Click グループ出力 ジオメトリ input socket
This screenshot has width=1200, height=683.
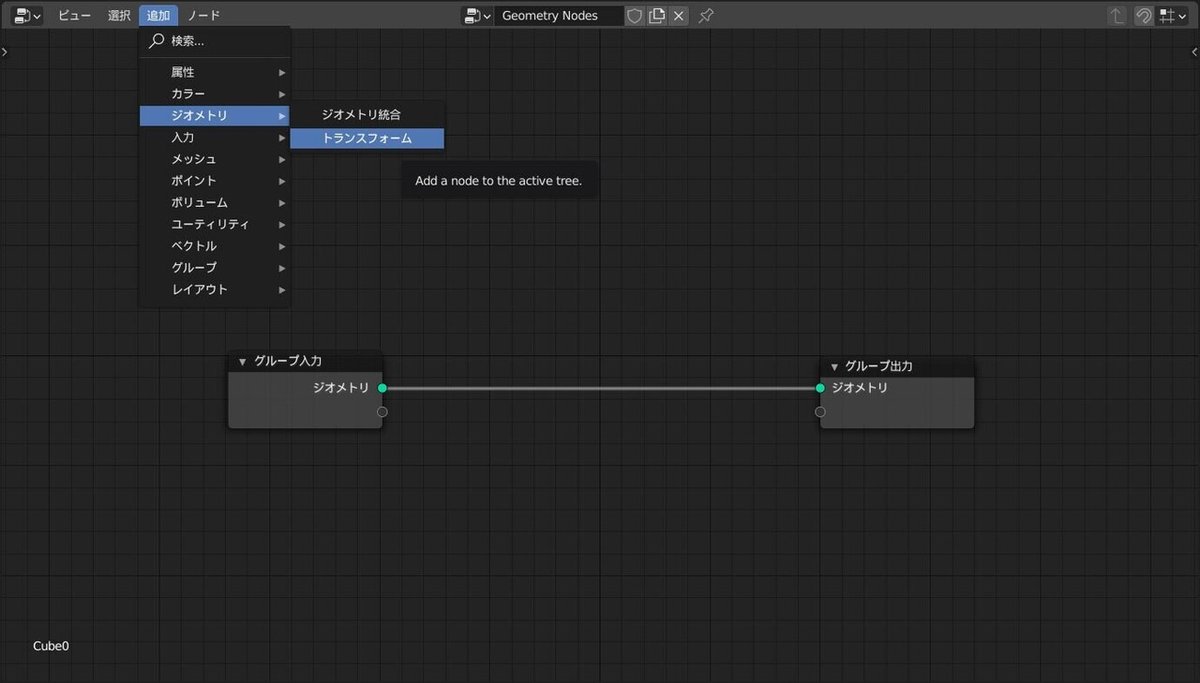(820, 388)
